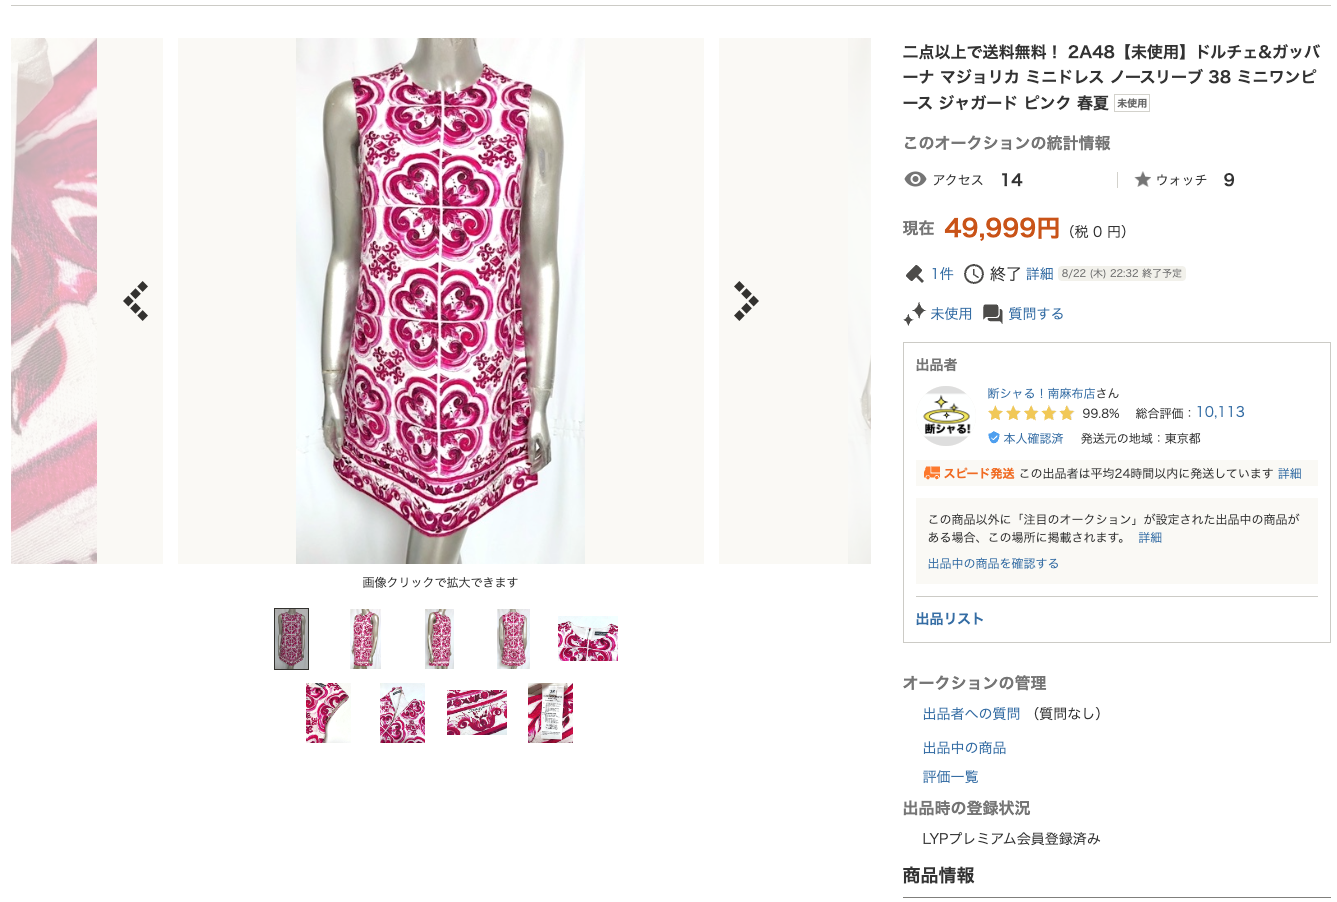The width and height of the screenshot is (1337, 902).
Task: Open the 詳細 link beside 終了
Action: click(x=1039, y=274)
